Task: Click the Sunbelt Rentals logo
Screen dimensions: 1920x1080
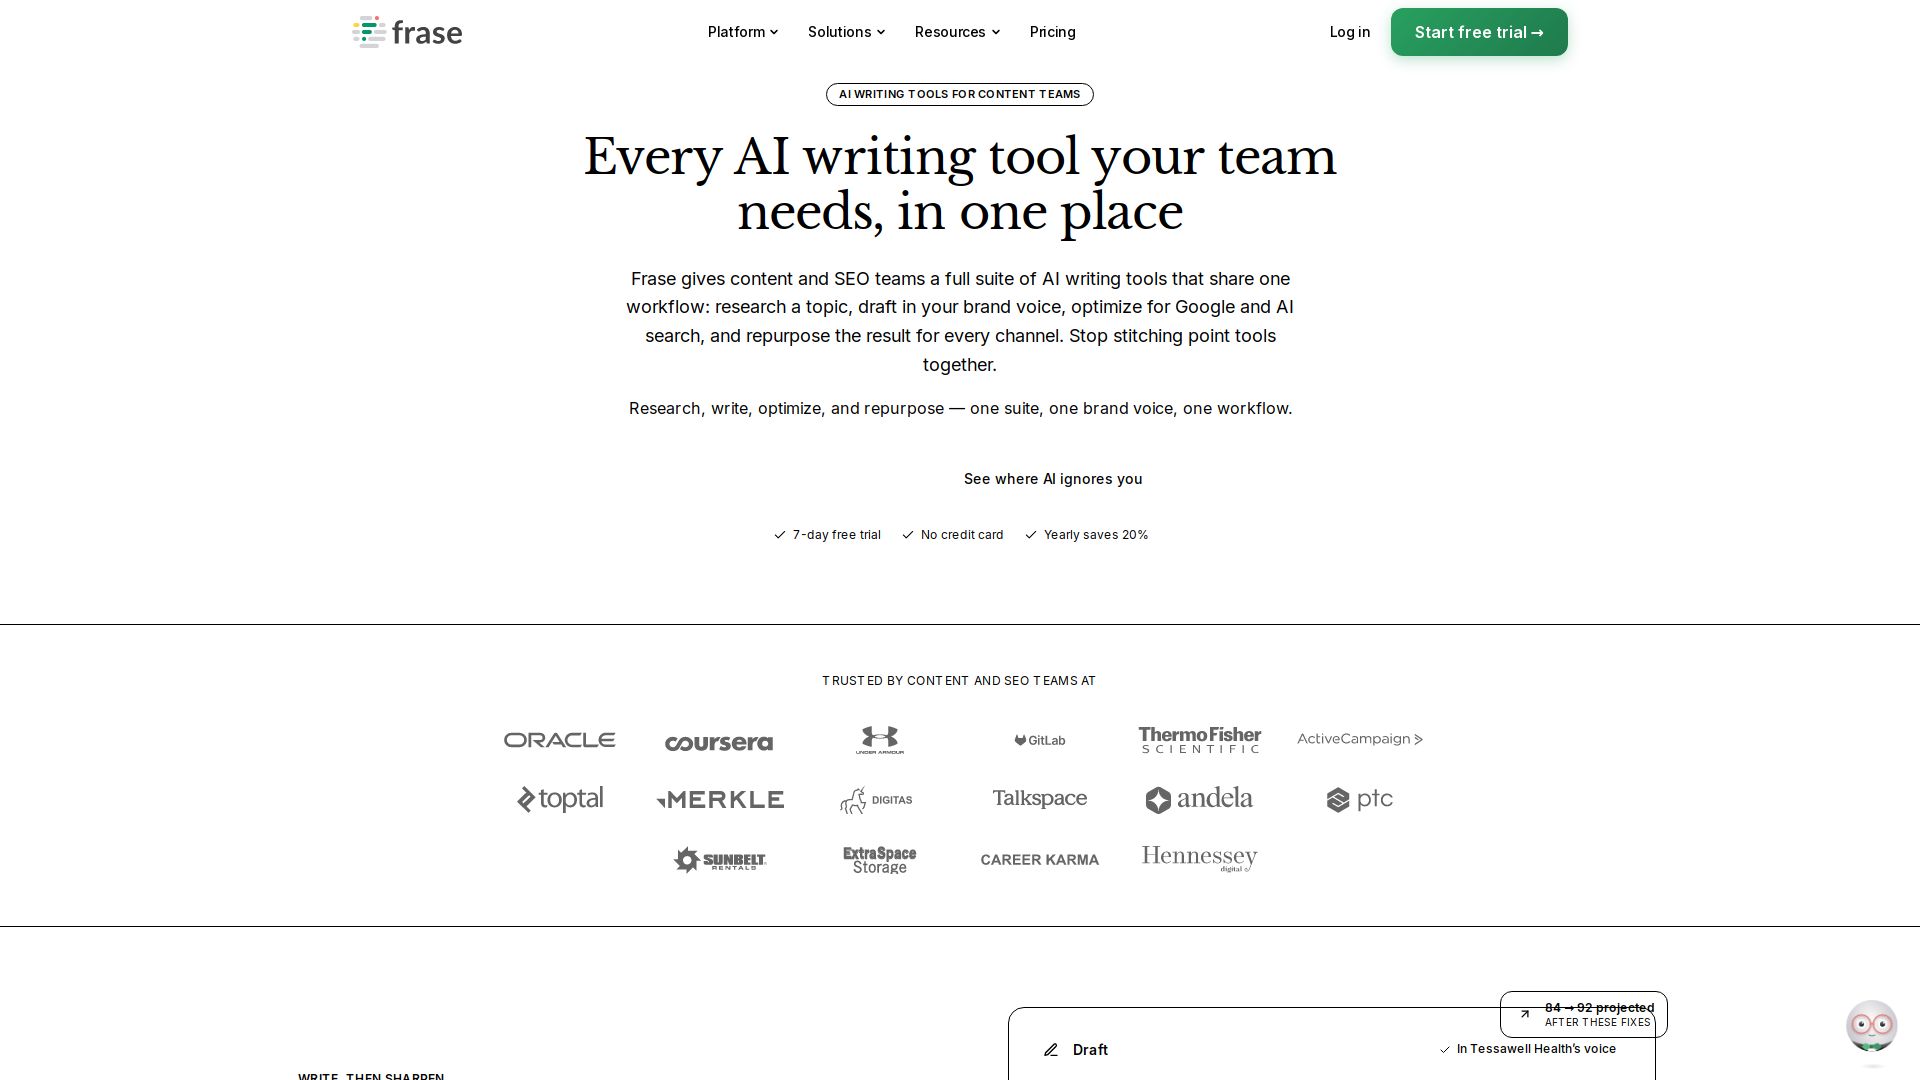Action: coord(719,860)
